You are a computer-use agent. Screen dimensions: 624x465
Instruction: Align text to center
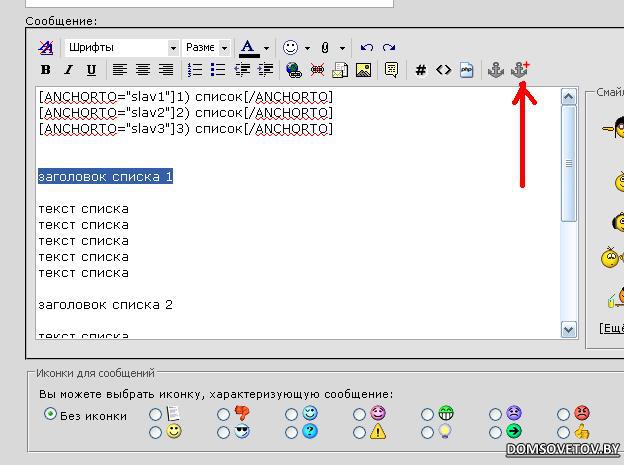point(143,70)
